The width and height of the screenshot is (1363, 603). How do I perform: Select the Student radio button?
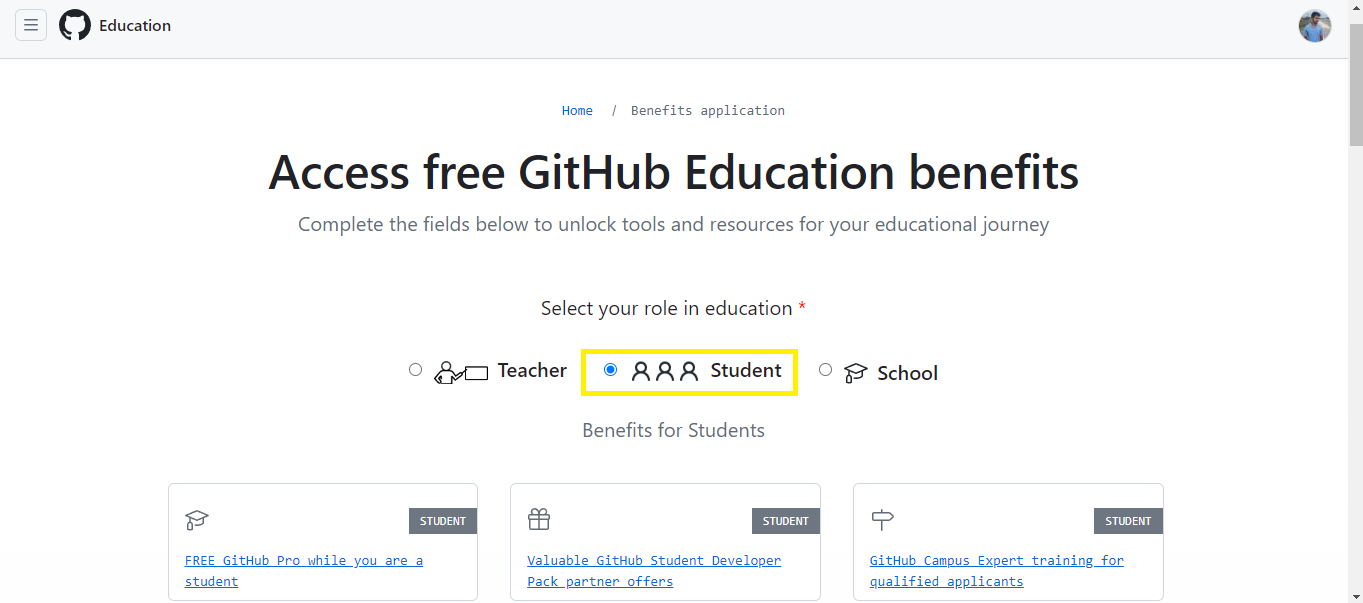click(611, 370)
